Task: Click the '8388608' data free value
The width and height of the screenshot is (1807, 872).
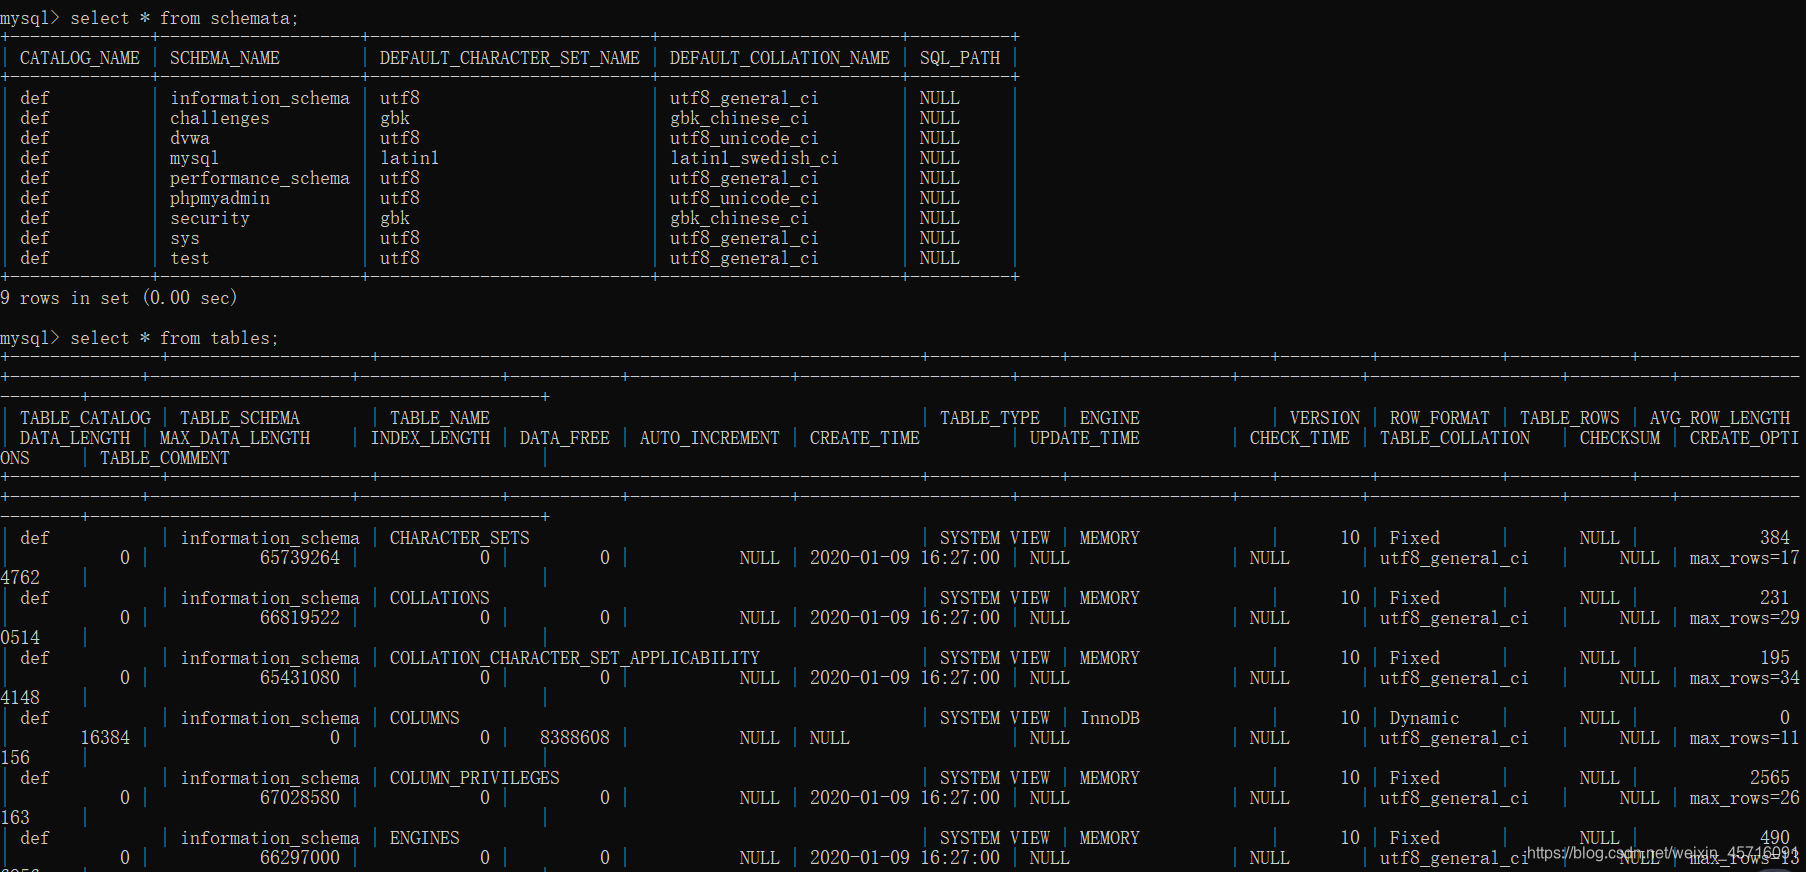Action: (x=575, y=738)
